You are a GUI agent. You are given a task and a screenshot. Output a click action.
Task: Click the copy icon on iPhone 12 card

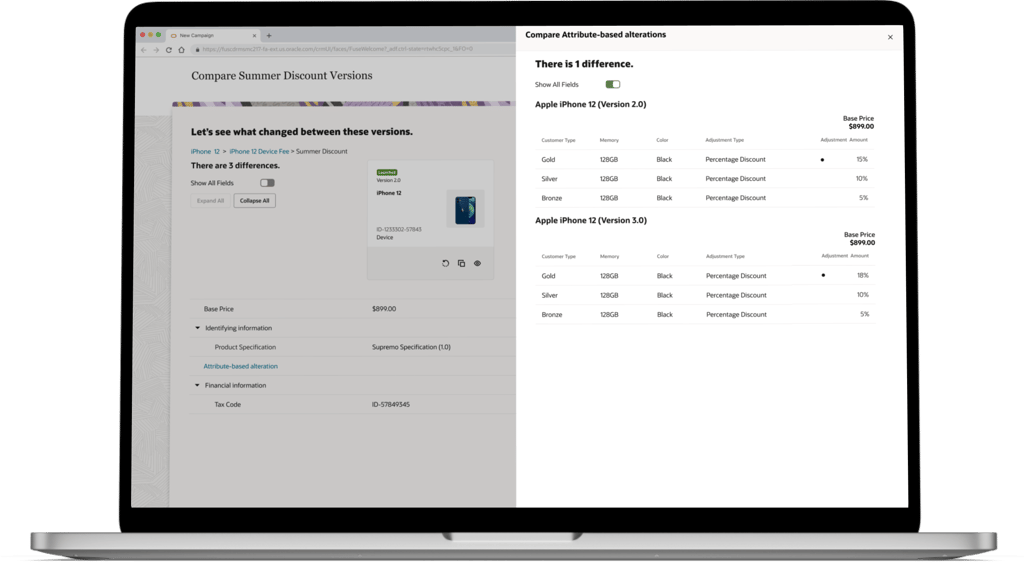tap(461, 263)
